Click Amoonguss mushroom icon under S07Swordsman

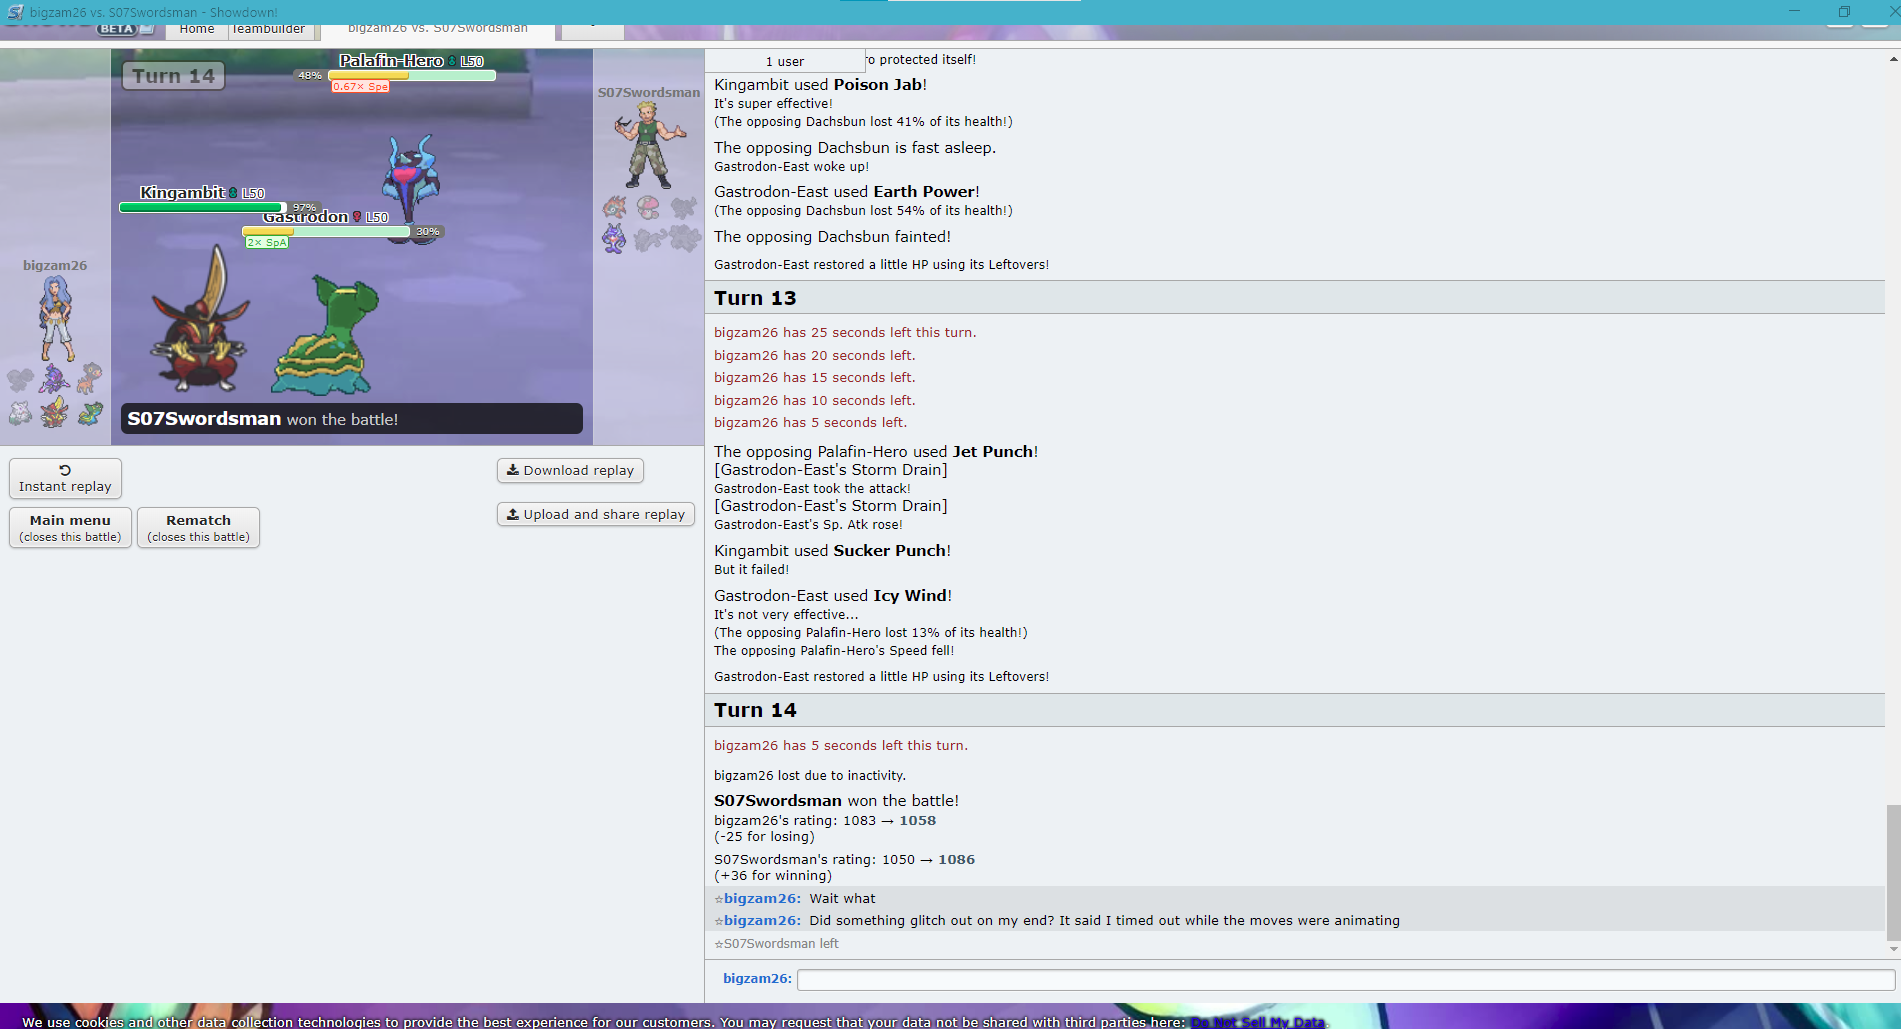(649, 207)
